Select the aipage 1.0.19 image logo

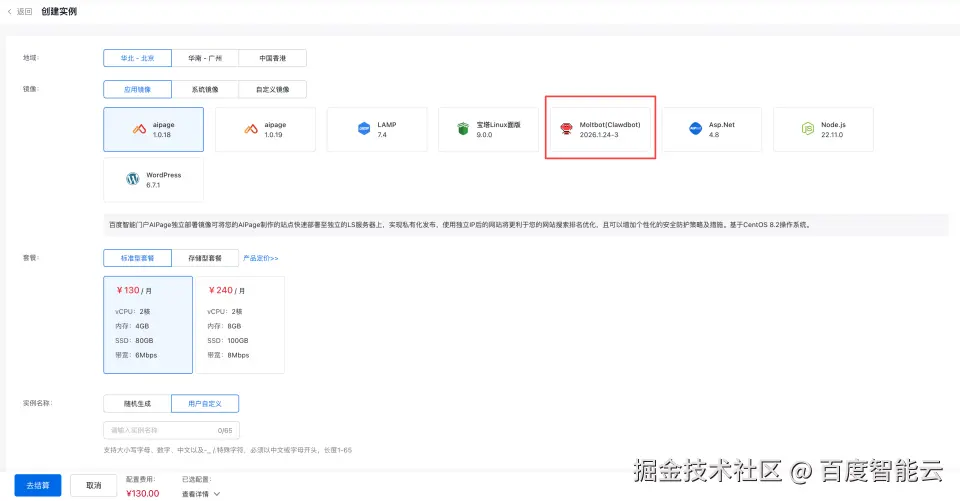point(251,129)
